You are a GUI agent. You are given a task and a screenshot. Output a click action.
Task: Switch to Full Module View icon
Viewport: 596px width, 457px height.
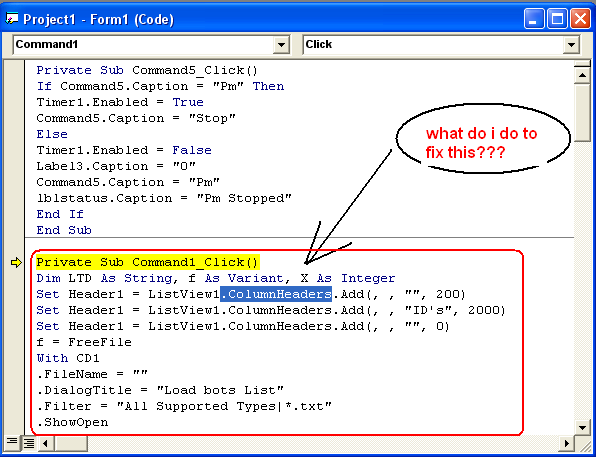pyautogui.click(x=28, y=443)
